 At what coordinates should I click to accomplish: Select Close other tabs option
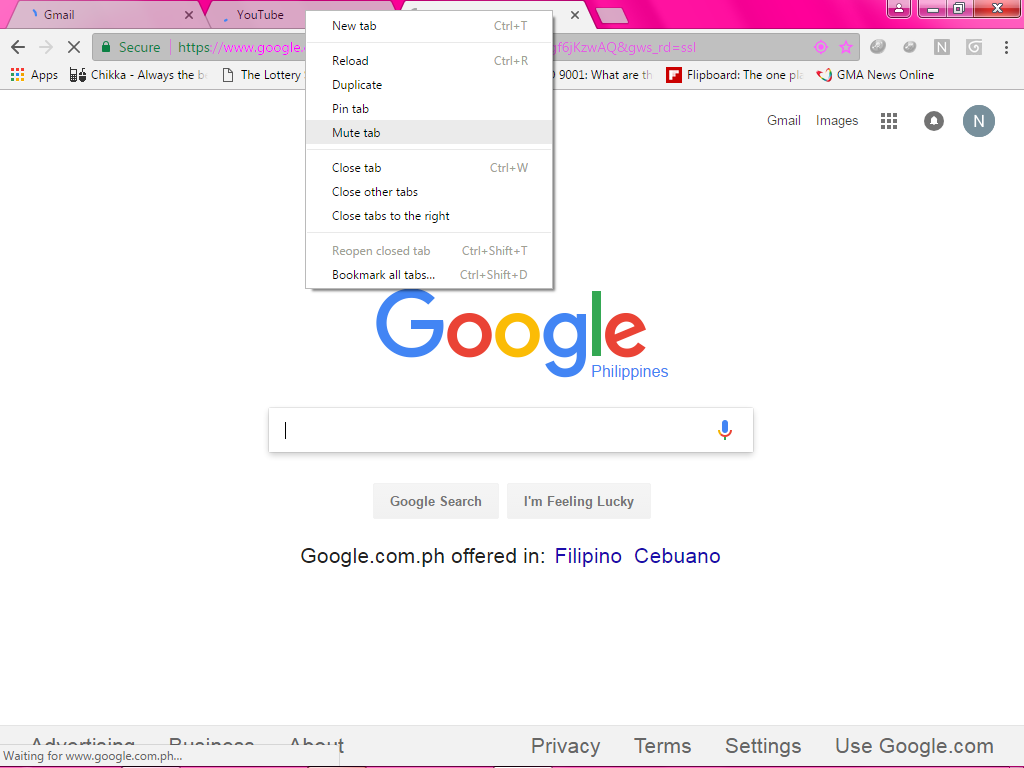tap(429, 192)
